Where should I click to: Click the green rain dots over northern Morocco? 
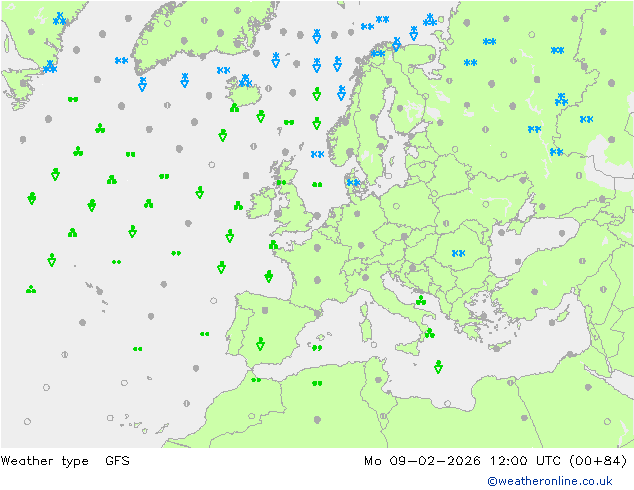(256, 380)
